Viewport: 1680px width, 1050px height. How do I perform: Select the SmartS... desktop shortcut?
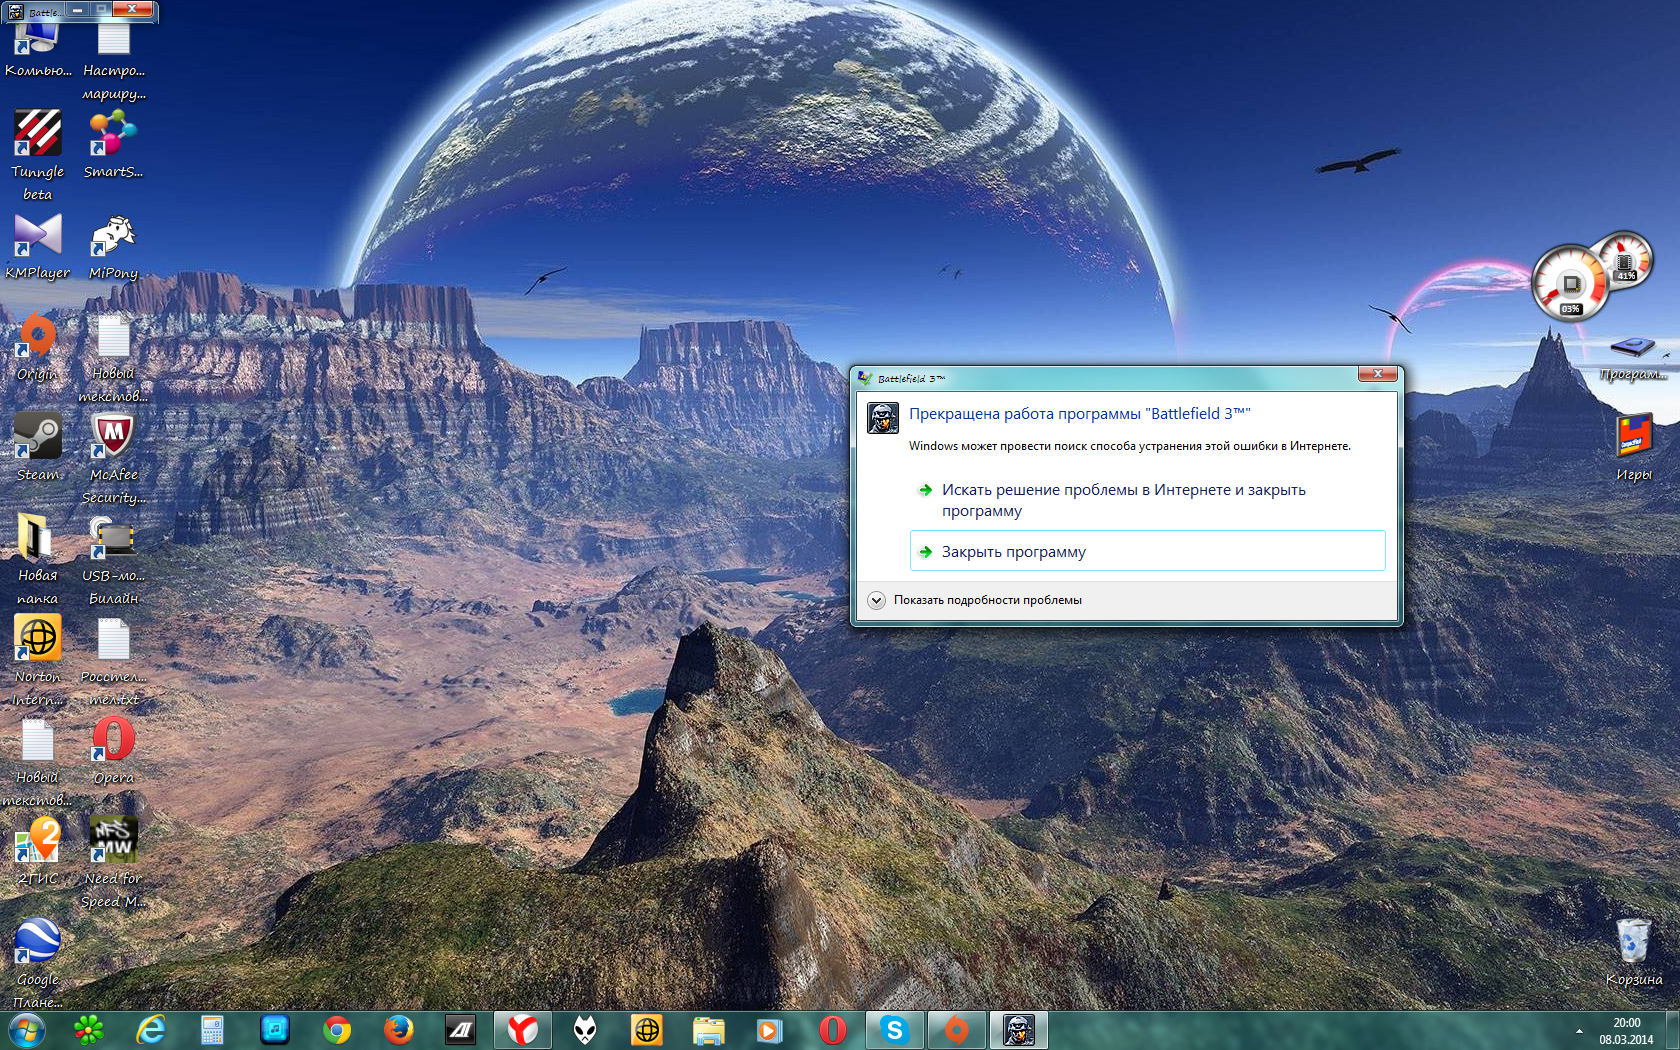click(x=113, y=145)
